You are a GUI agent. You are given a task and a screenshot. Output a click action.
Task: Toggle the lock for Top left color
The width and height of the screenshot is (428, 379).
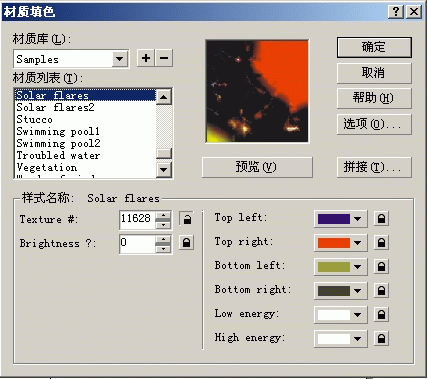[381, 218]
